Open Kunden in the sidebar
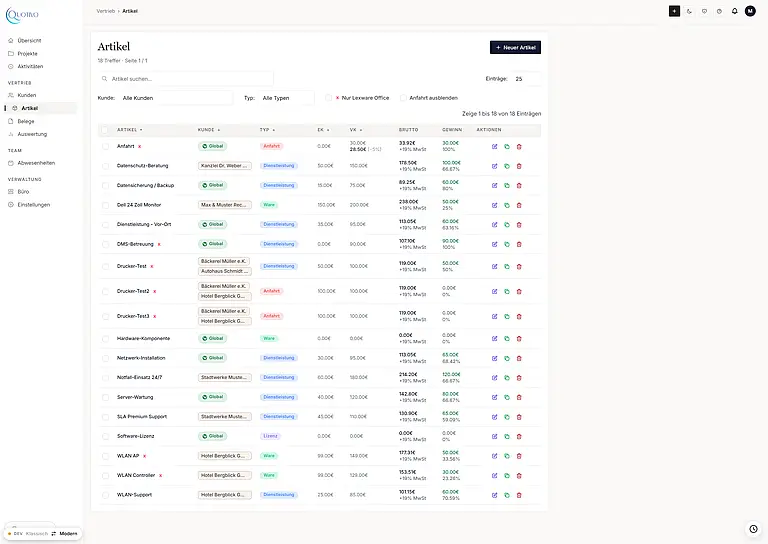 tap(27, 95)
